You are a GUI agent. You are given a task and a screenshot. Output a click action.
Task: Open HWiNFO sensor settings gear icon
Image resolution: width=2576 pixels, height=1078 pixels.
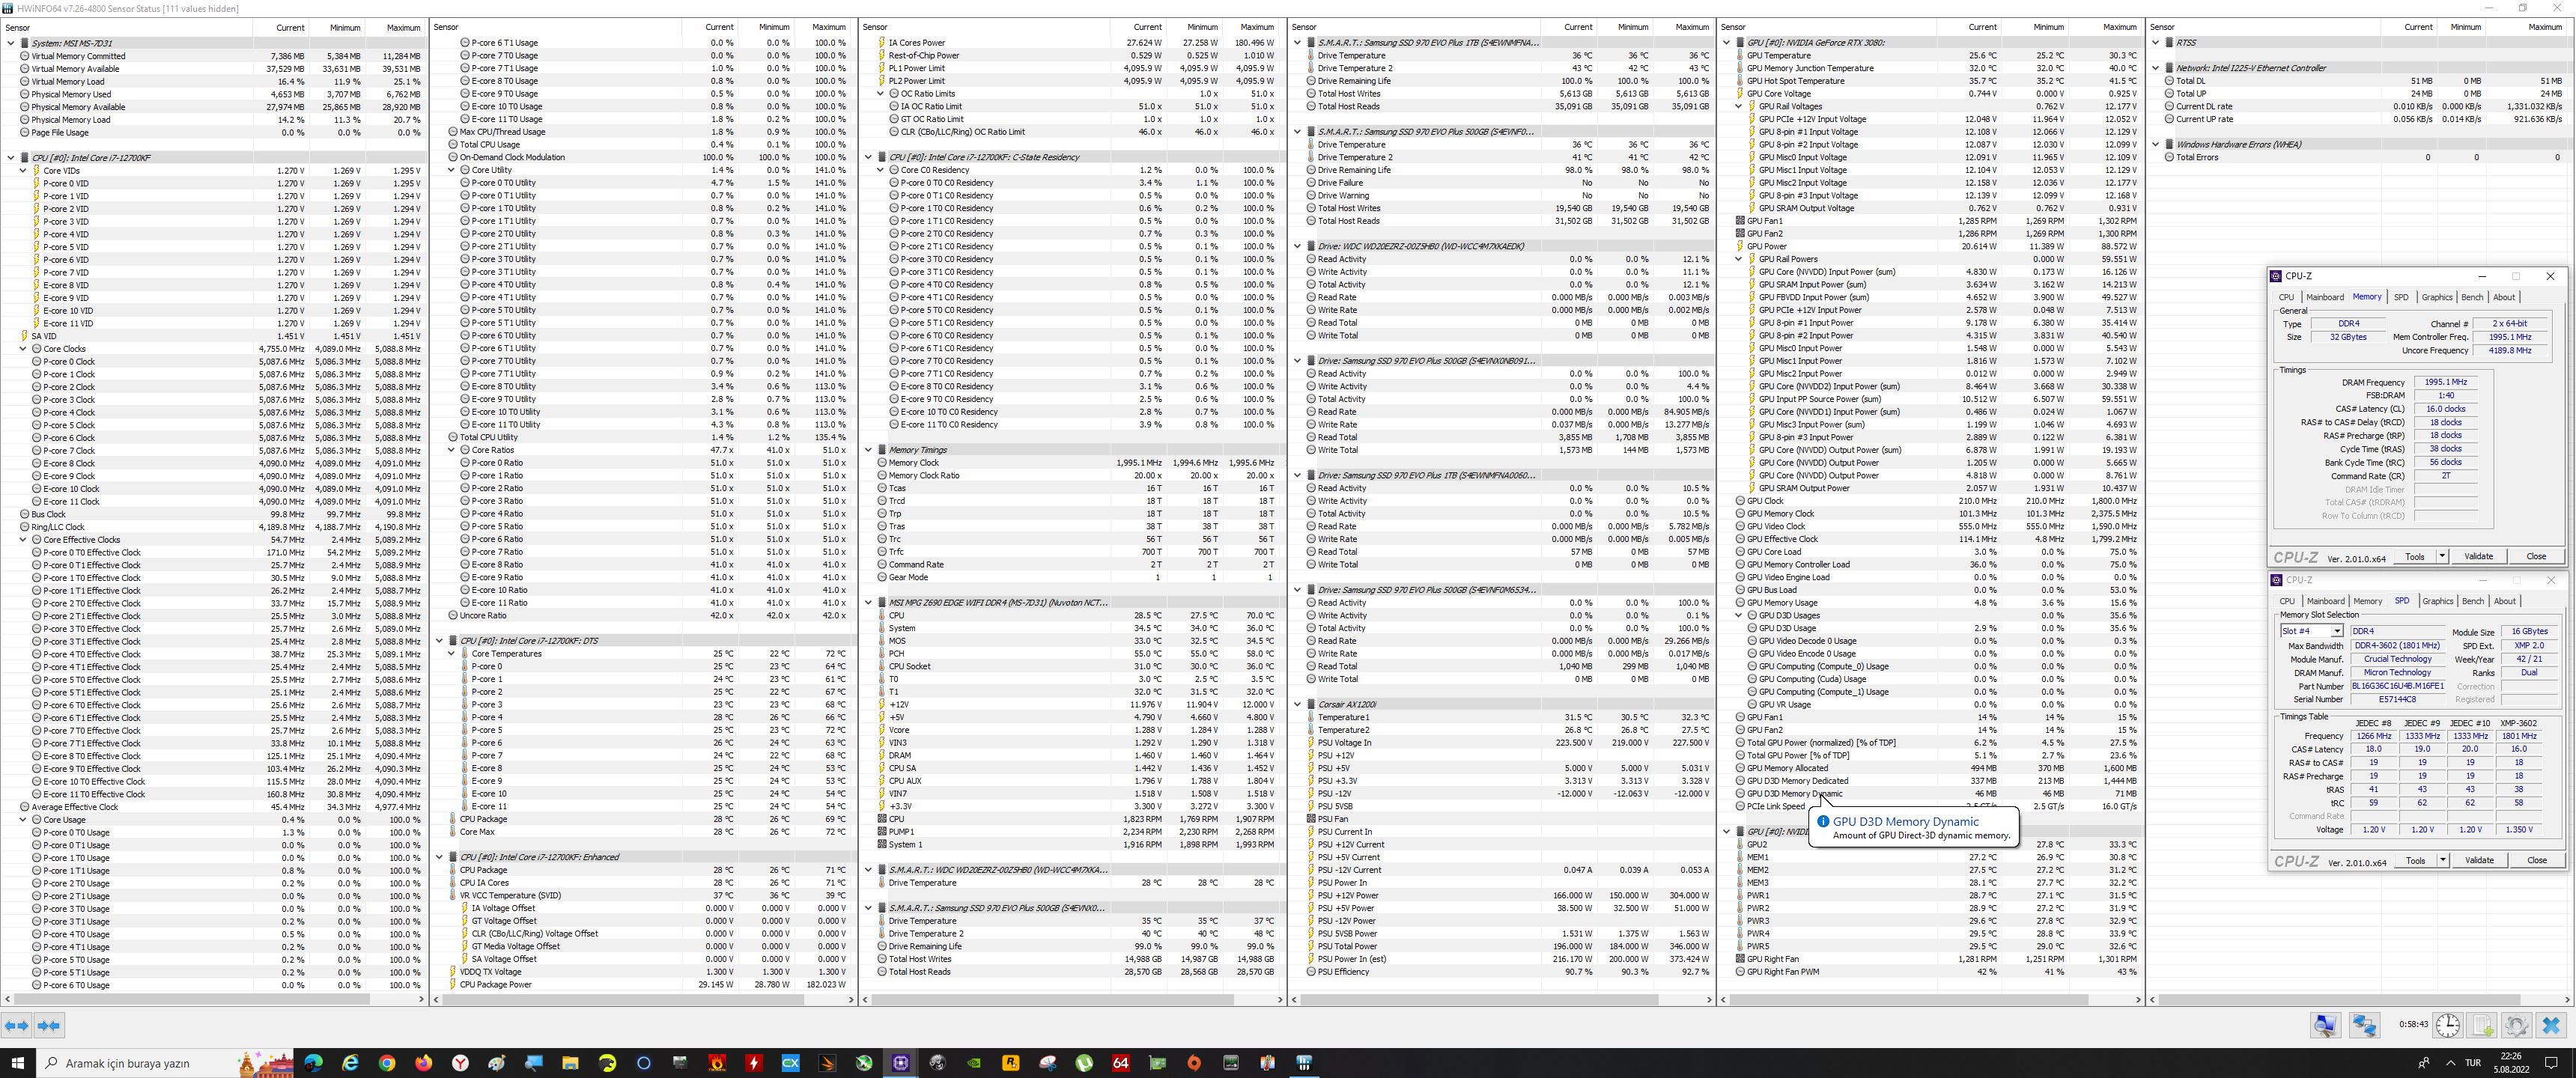[2516, 1025]
